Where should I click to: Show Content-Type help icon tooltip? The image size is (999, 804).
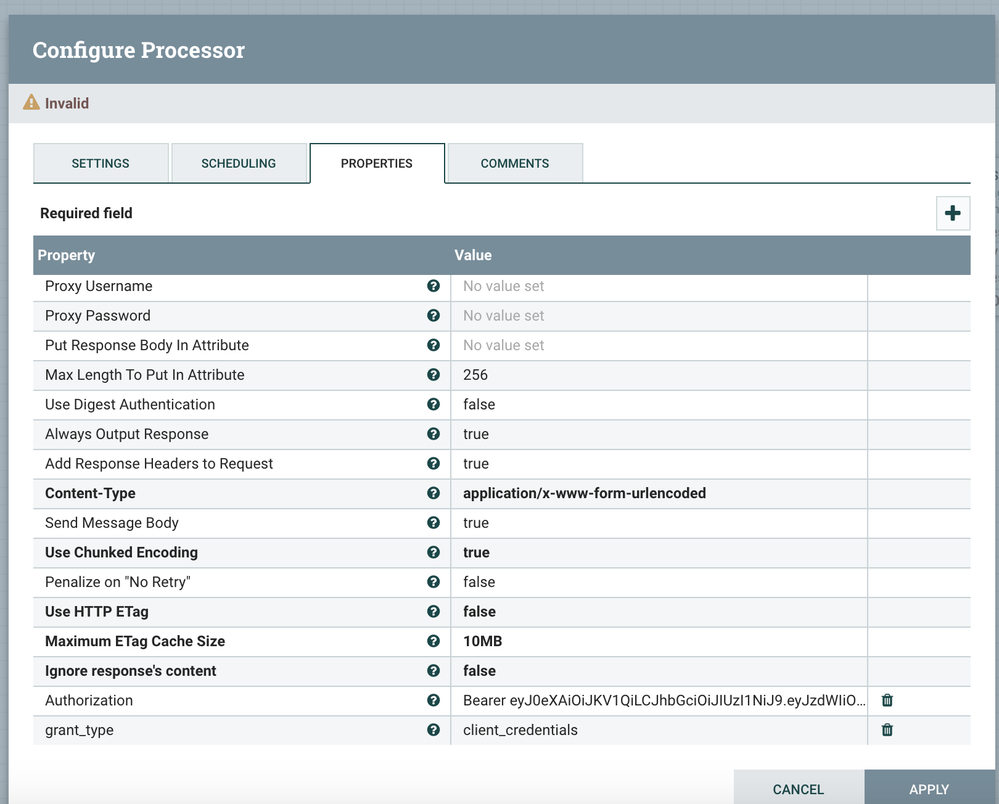tap(433, 493)
